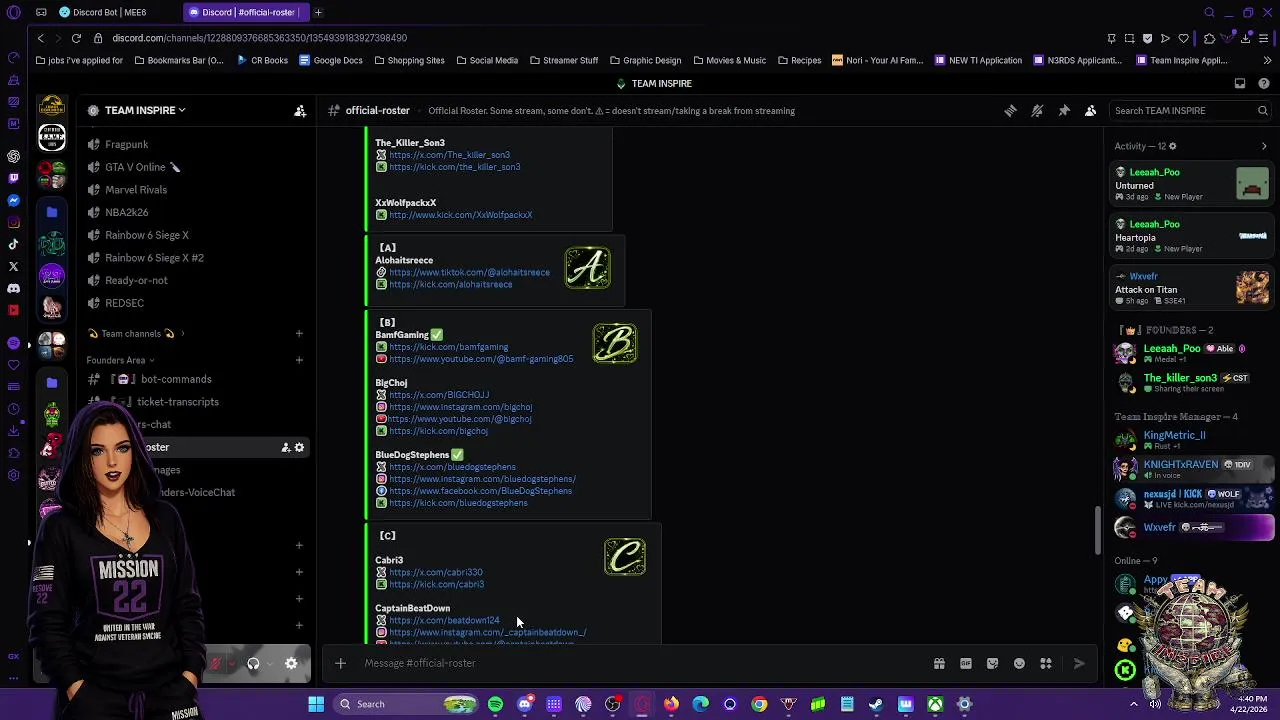The width and height of the screenshot is (1280, 720).
Task: Toggle deafen headphones icon
Action: 253,664
